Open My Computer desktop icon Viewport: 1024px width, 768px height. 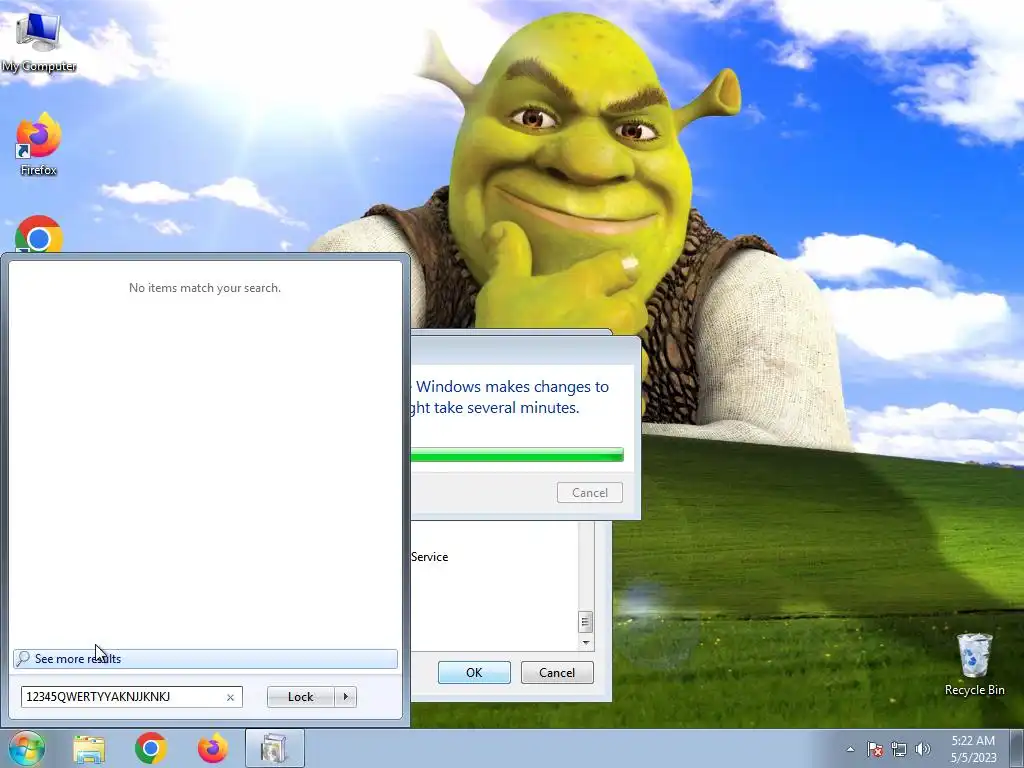[x=39, y=42]
